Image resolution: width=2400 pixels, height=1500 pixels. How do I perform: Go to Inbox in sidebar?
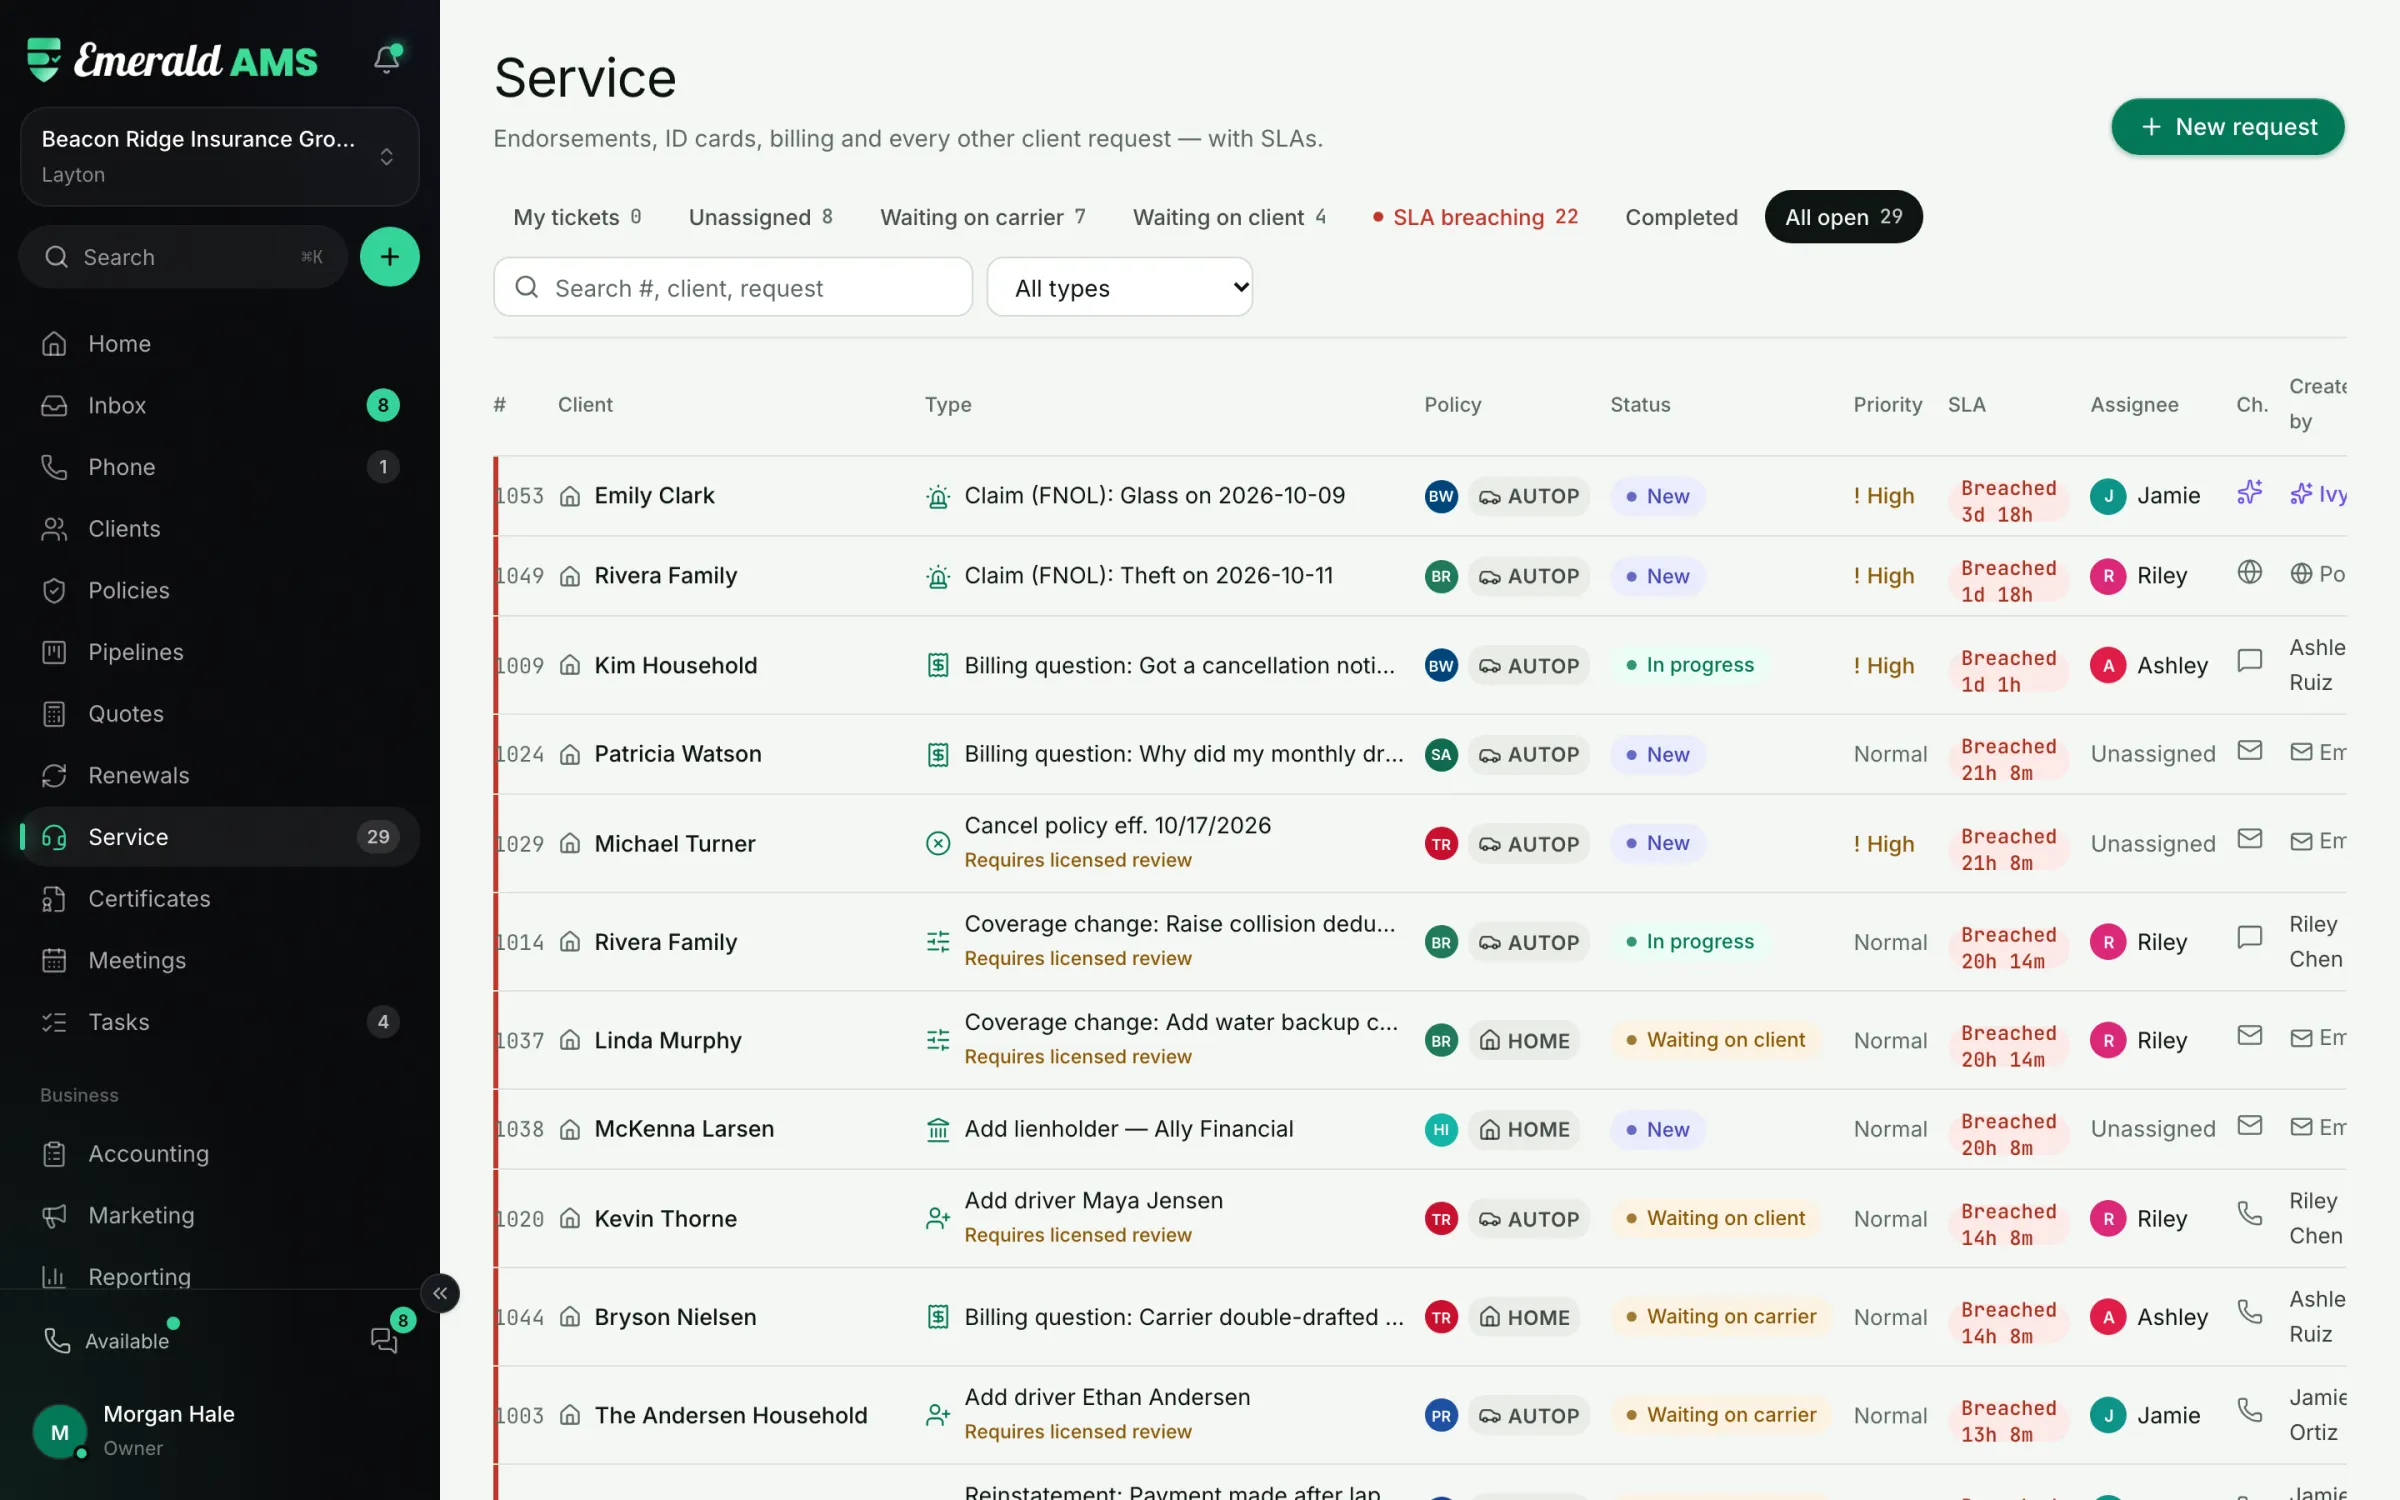click(x=219, y=405)
